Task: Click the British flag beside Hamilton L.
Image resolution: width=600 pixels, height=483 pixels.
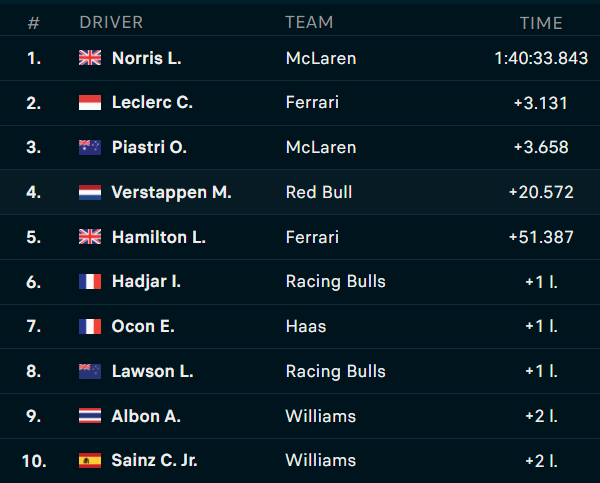Action: click(90, 237)
